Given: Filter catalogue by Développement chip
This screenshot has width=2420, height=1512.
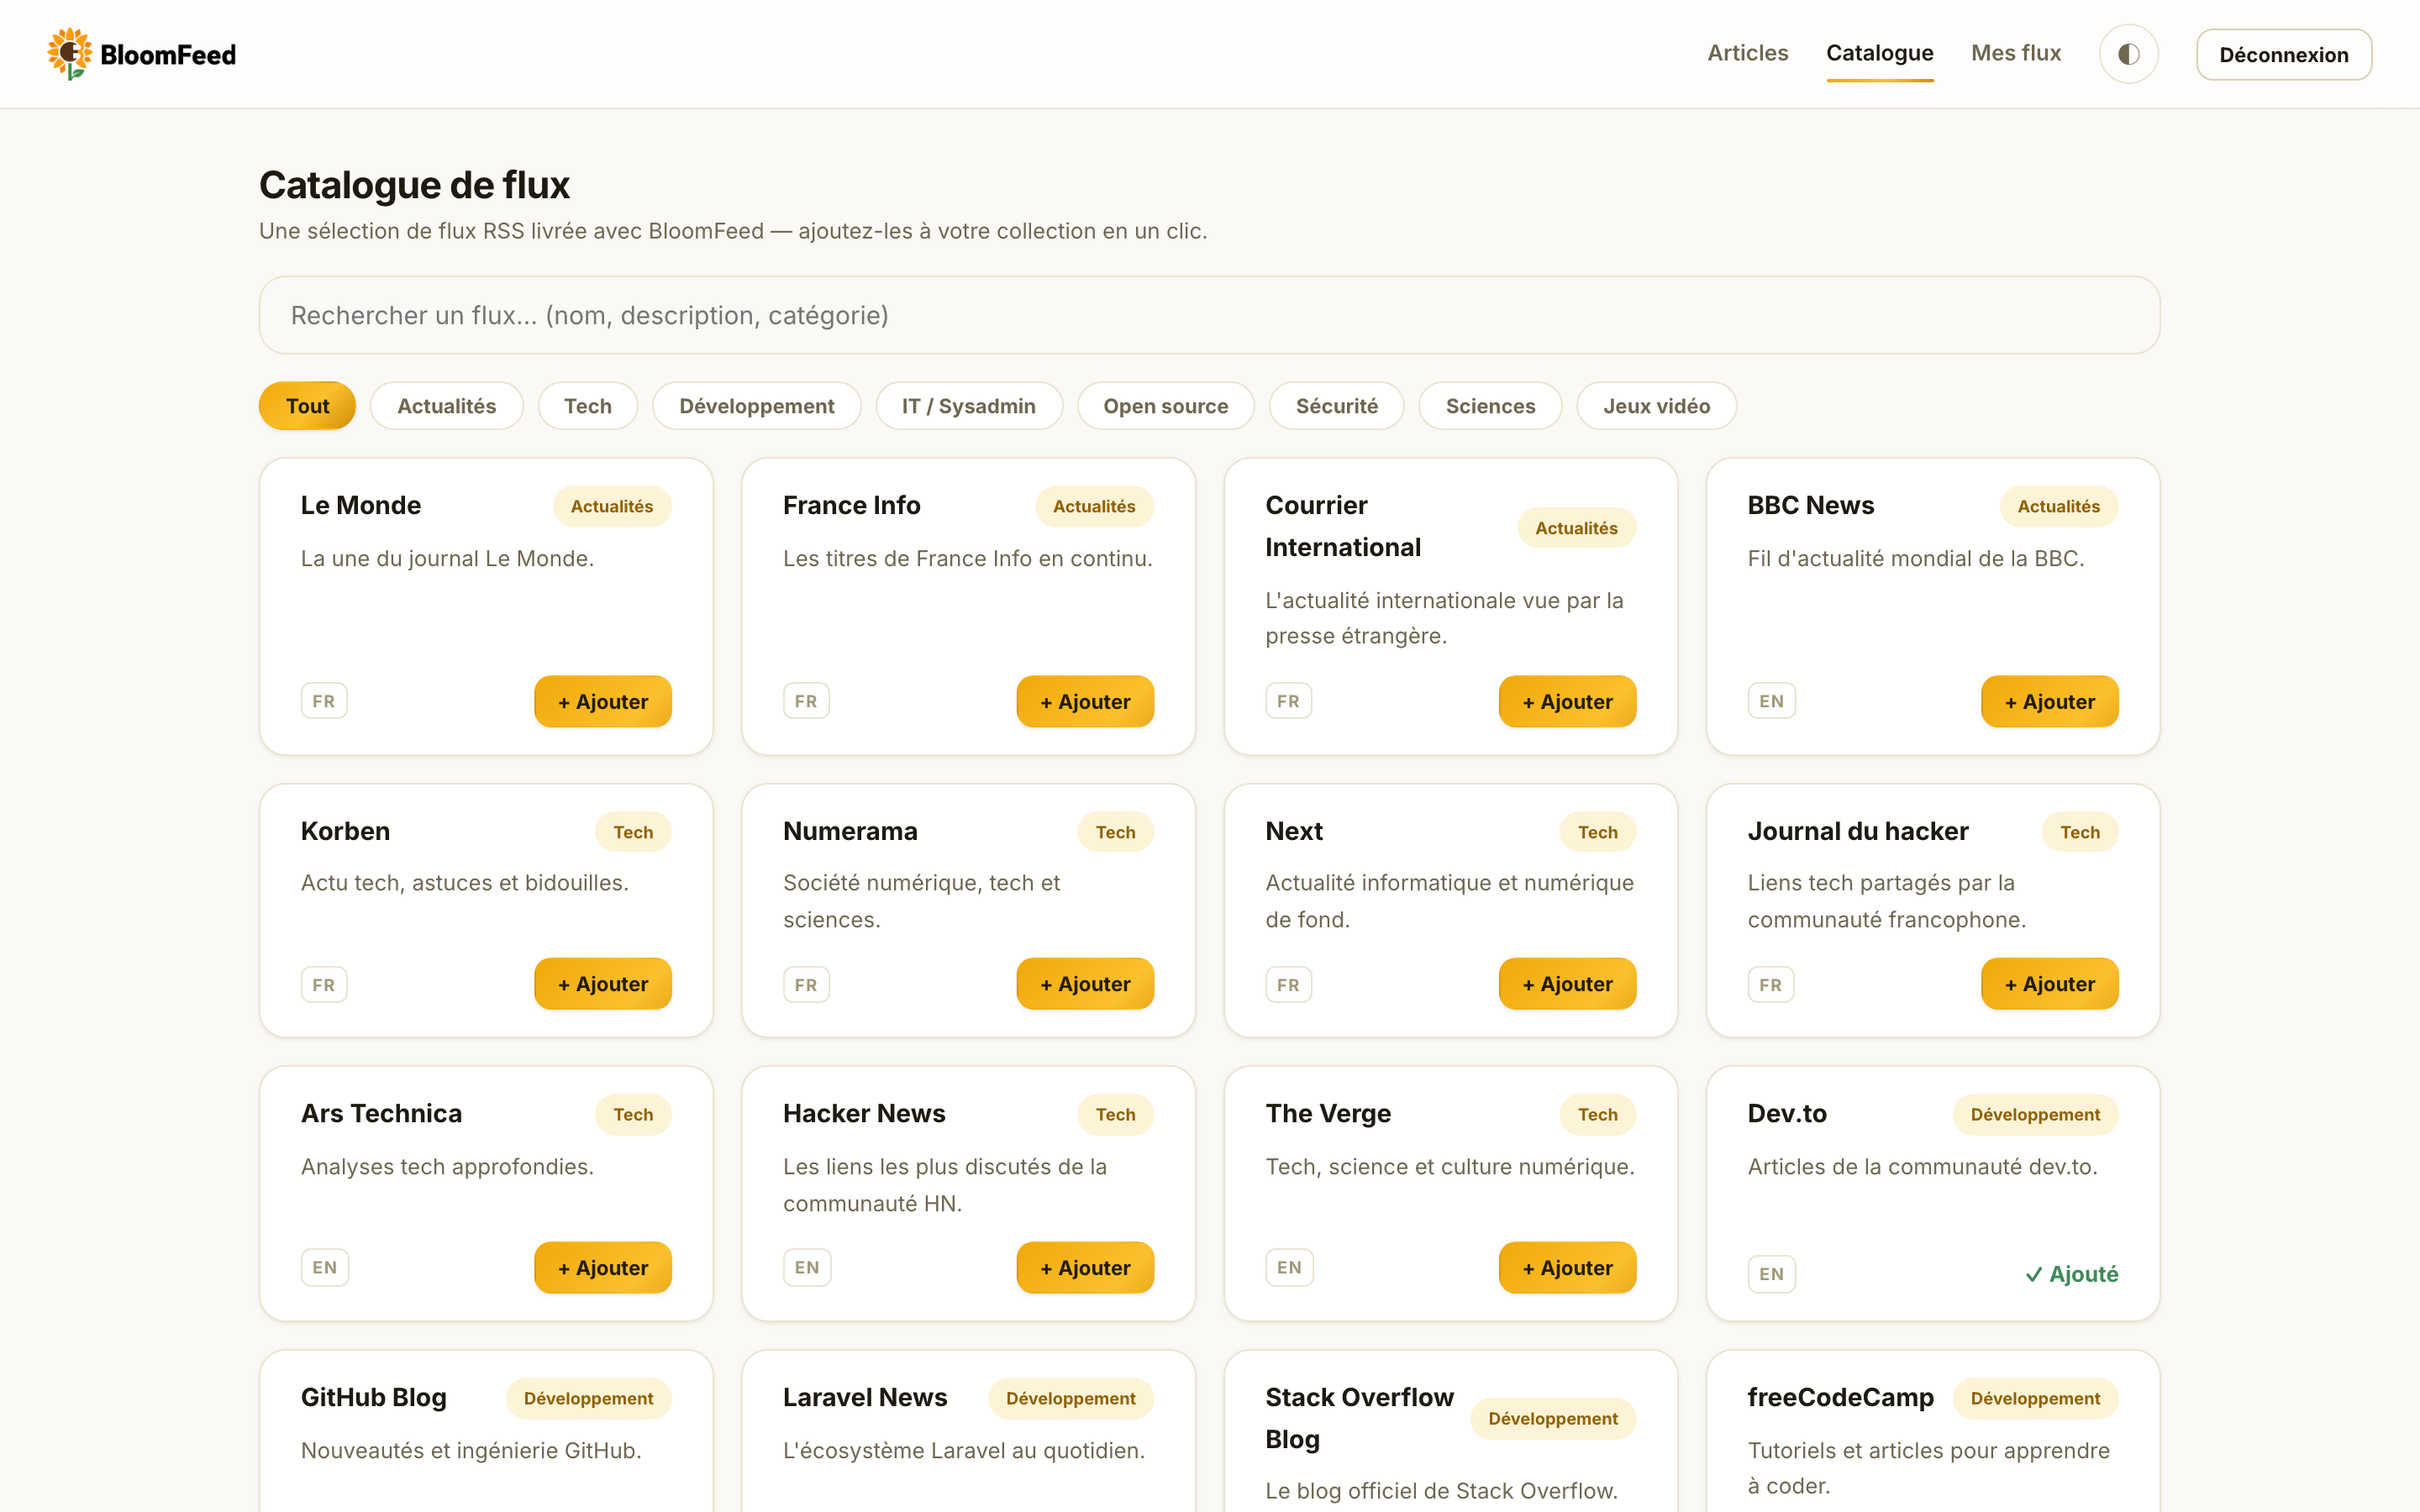Looking at the screenshot, I should (x=756, y=406).
